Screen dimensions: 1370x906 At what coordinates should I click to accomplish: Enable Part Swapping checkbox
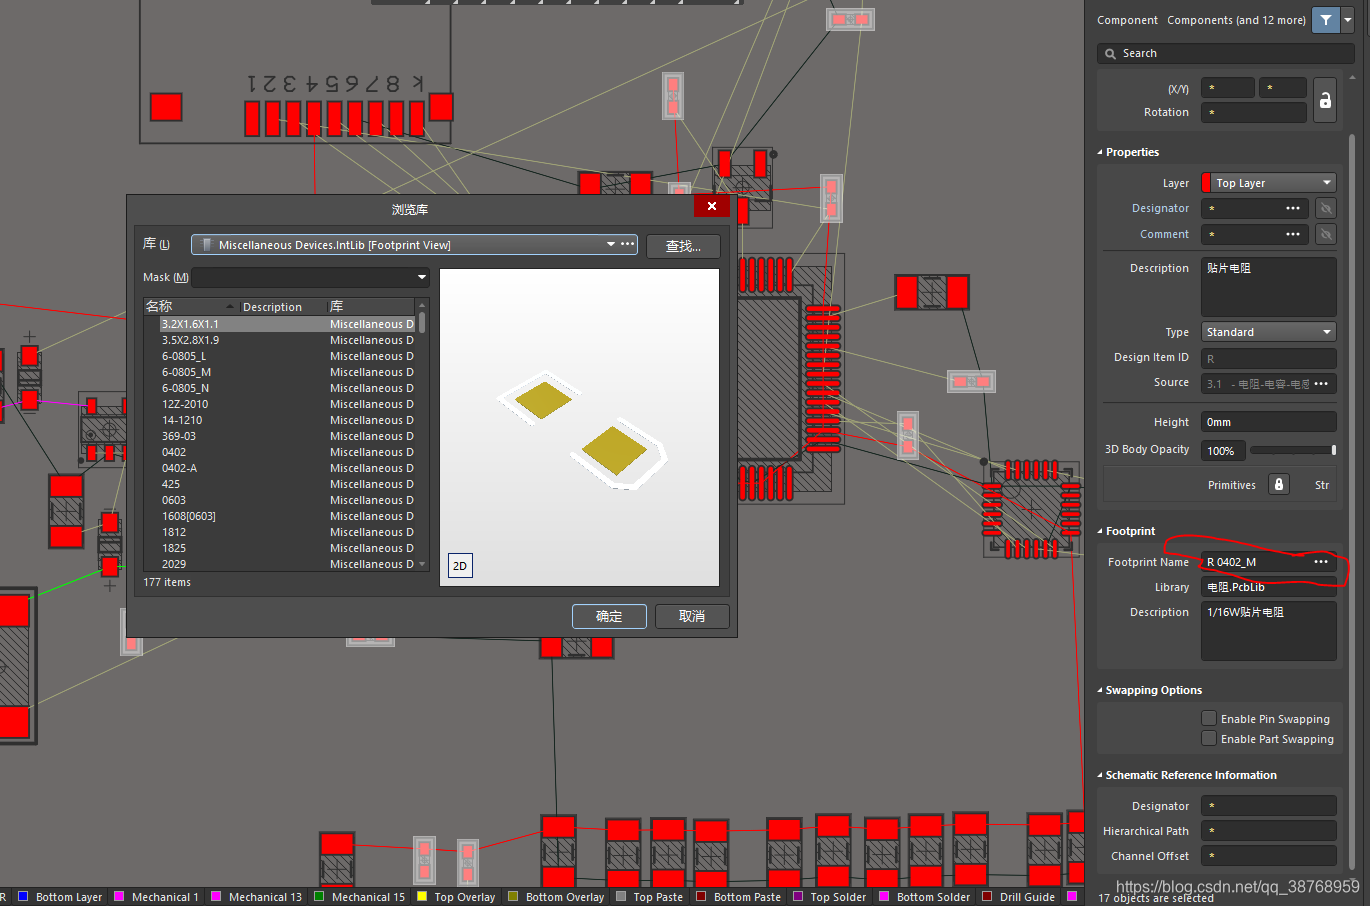(x=1209, y=738)
